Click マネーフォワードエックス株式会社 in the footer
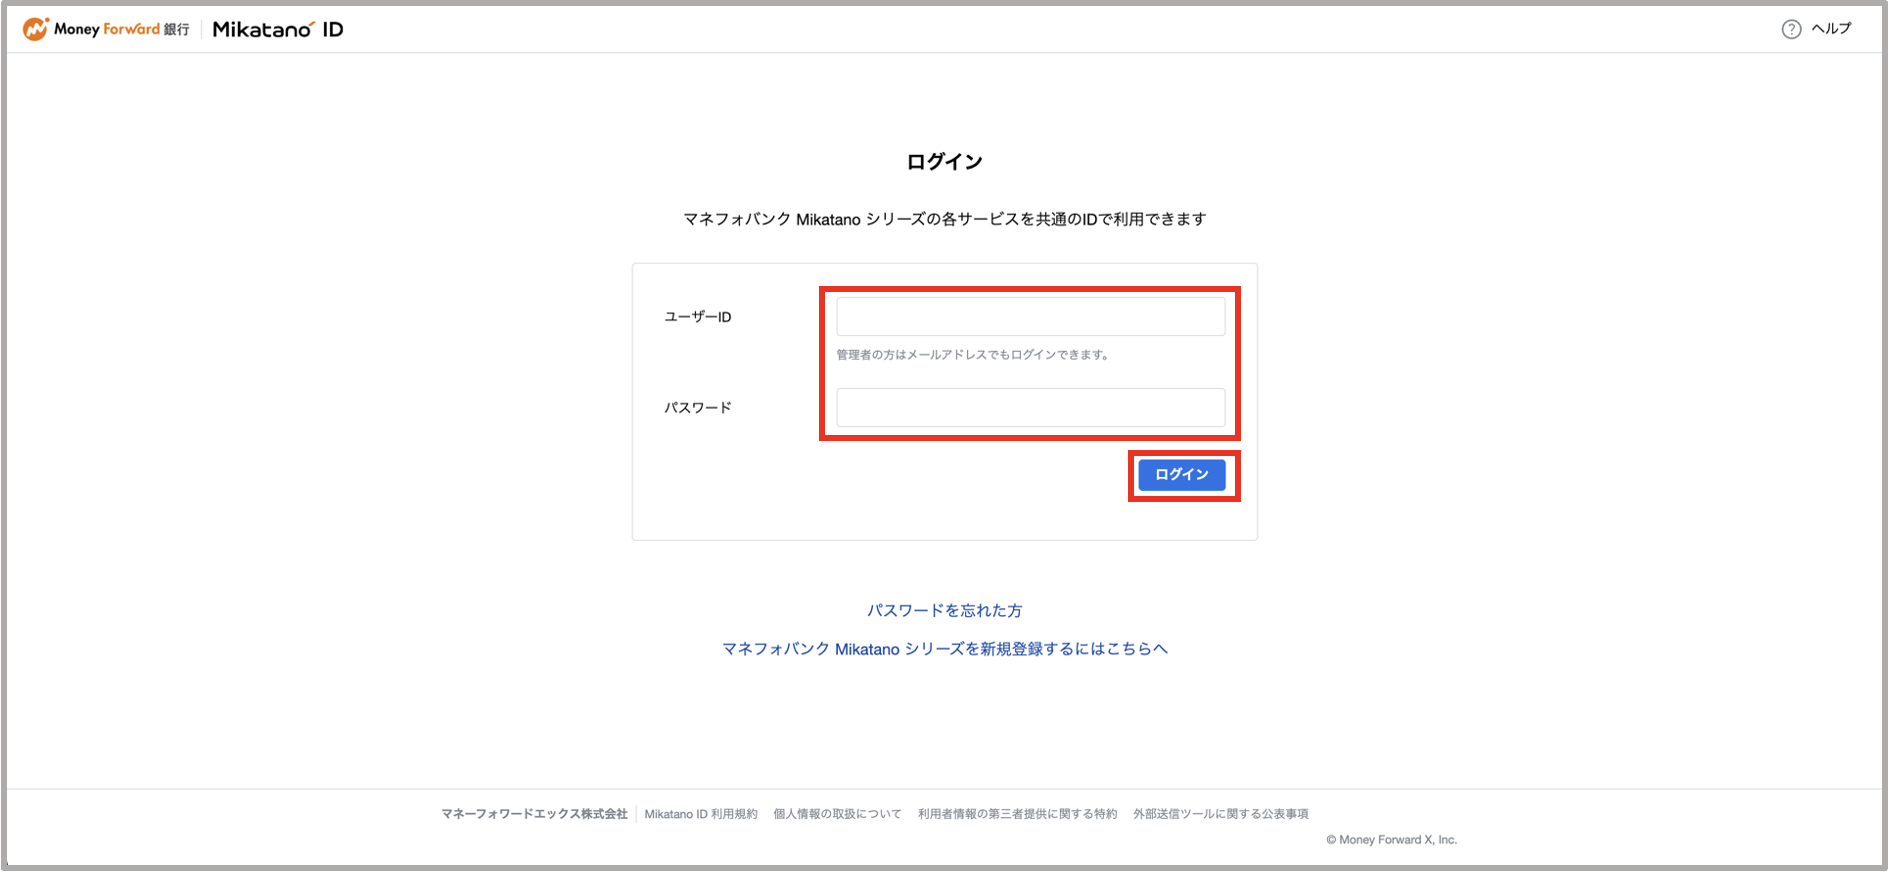1890x872 pixels. [x=534, y=814]
